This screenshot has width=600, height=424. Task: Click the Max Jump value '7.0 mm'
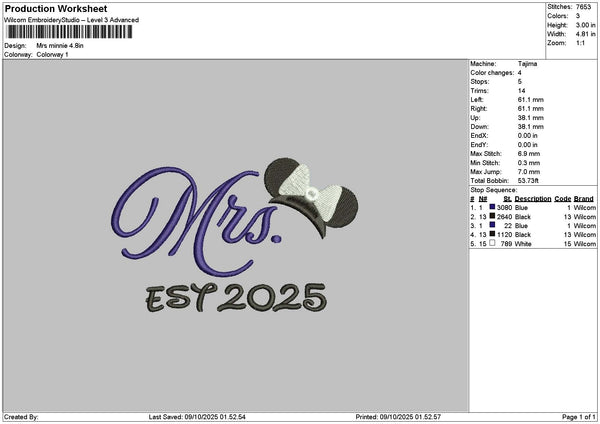pyautogui.click(x=529, y=172)
